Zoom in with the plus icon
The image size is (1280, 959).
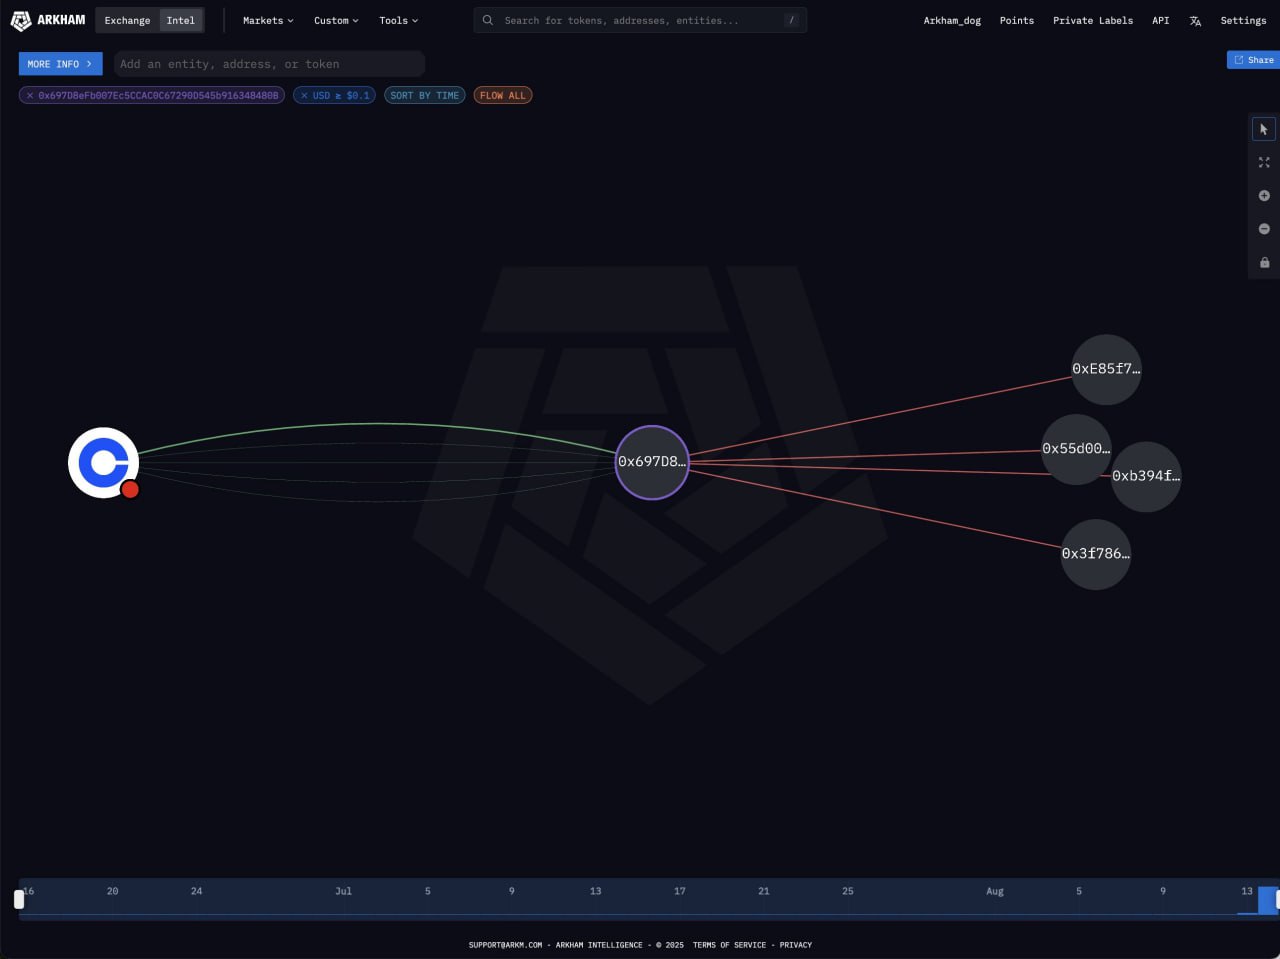tap(1264, 196)
